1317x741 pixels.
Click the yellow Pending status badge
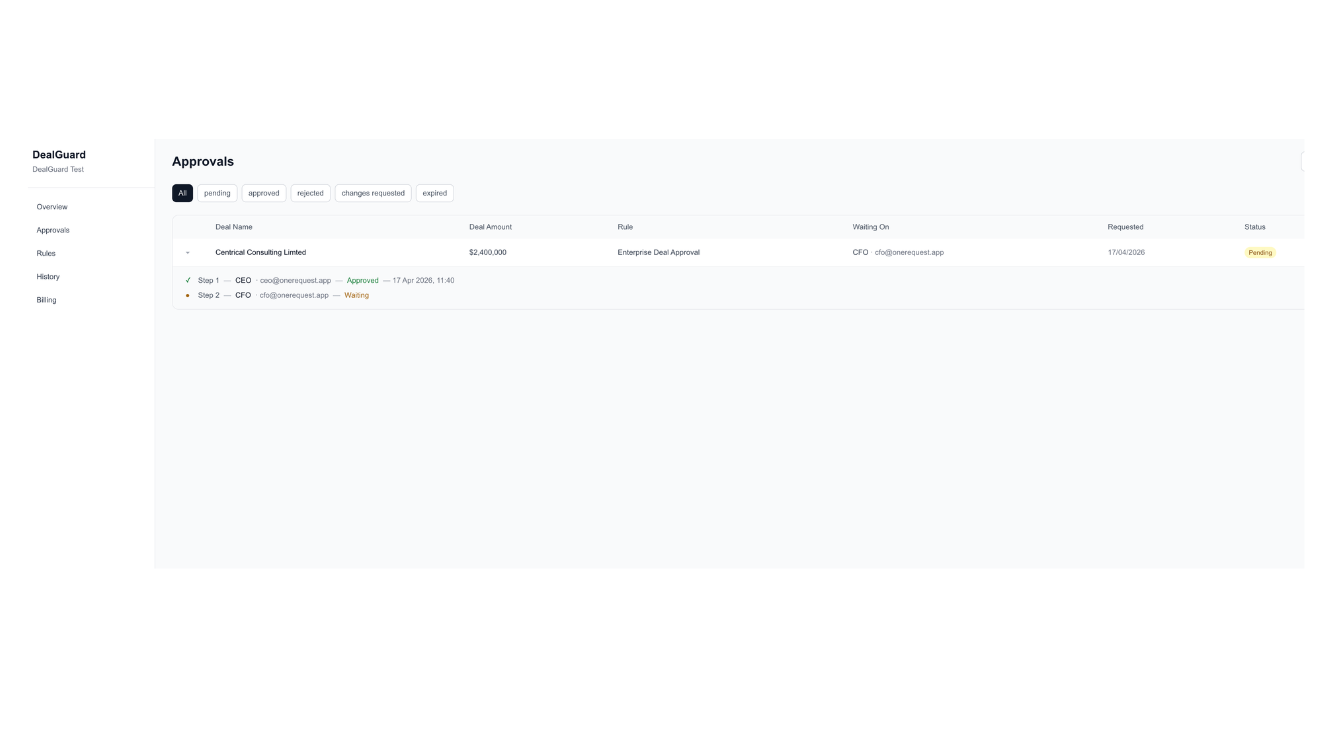point(1260,253)
